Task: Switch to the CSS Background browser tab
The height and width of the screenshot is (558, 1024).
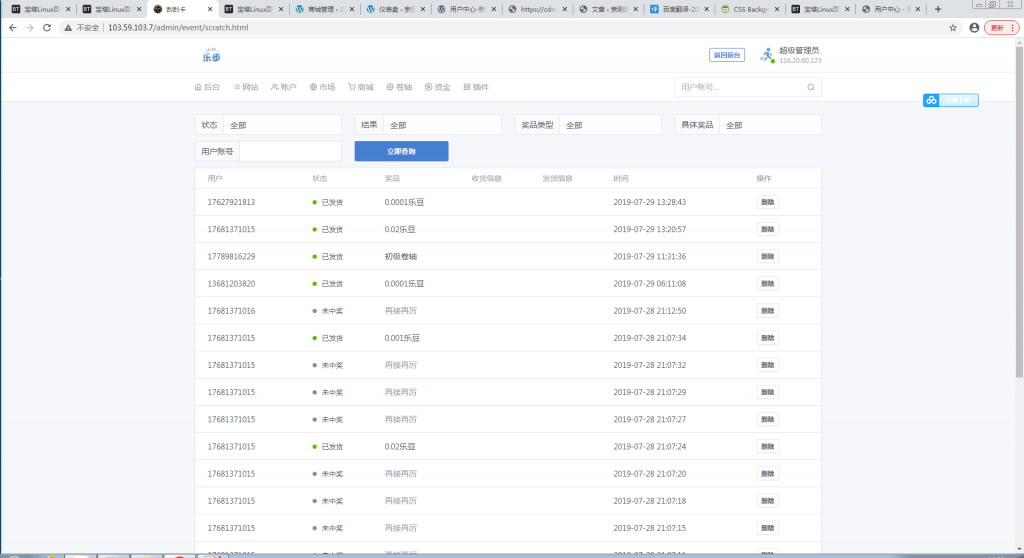Action: click(x=750, y=9)
